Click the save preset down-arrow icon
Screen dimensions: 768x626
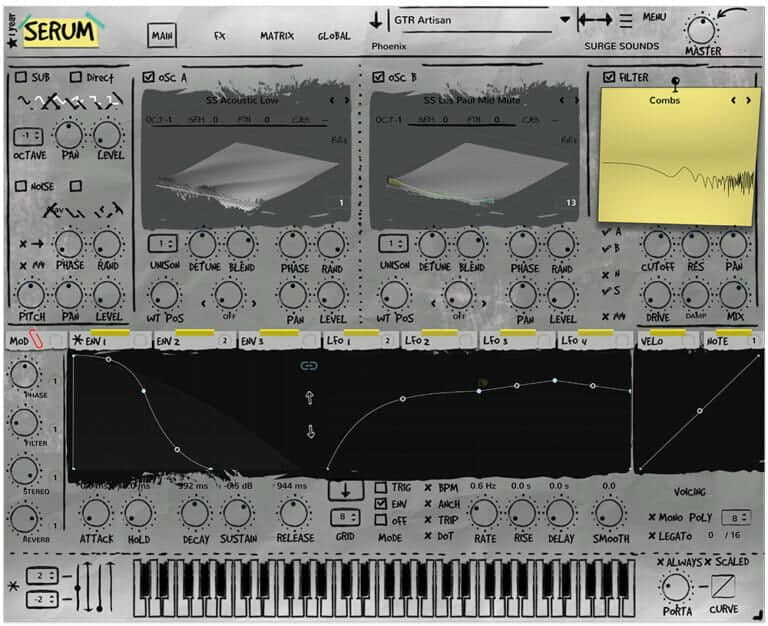click(376, 21)
